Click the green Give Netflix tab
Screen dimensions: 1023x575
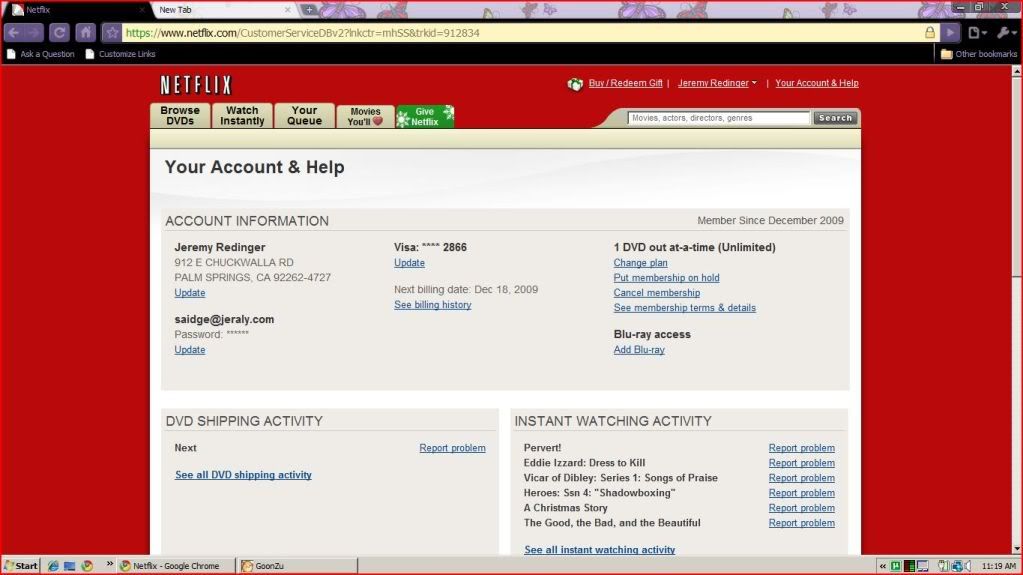coord(425,116)
